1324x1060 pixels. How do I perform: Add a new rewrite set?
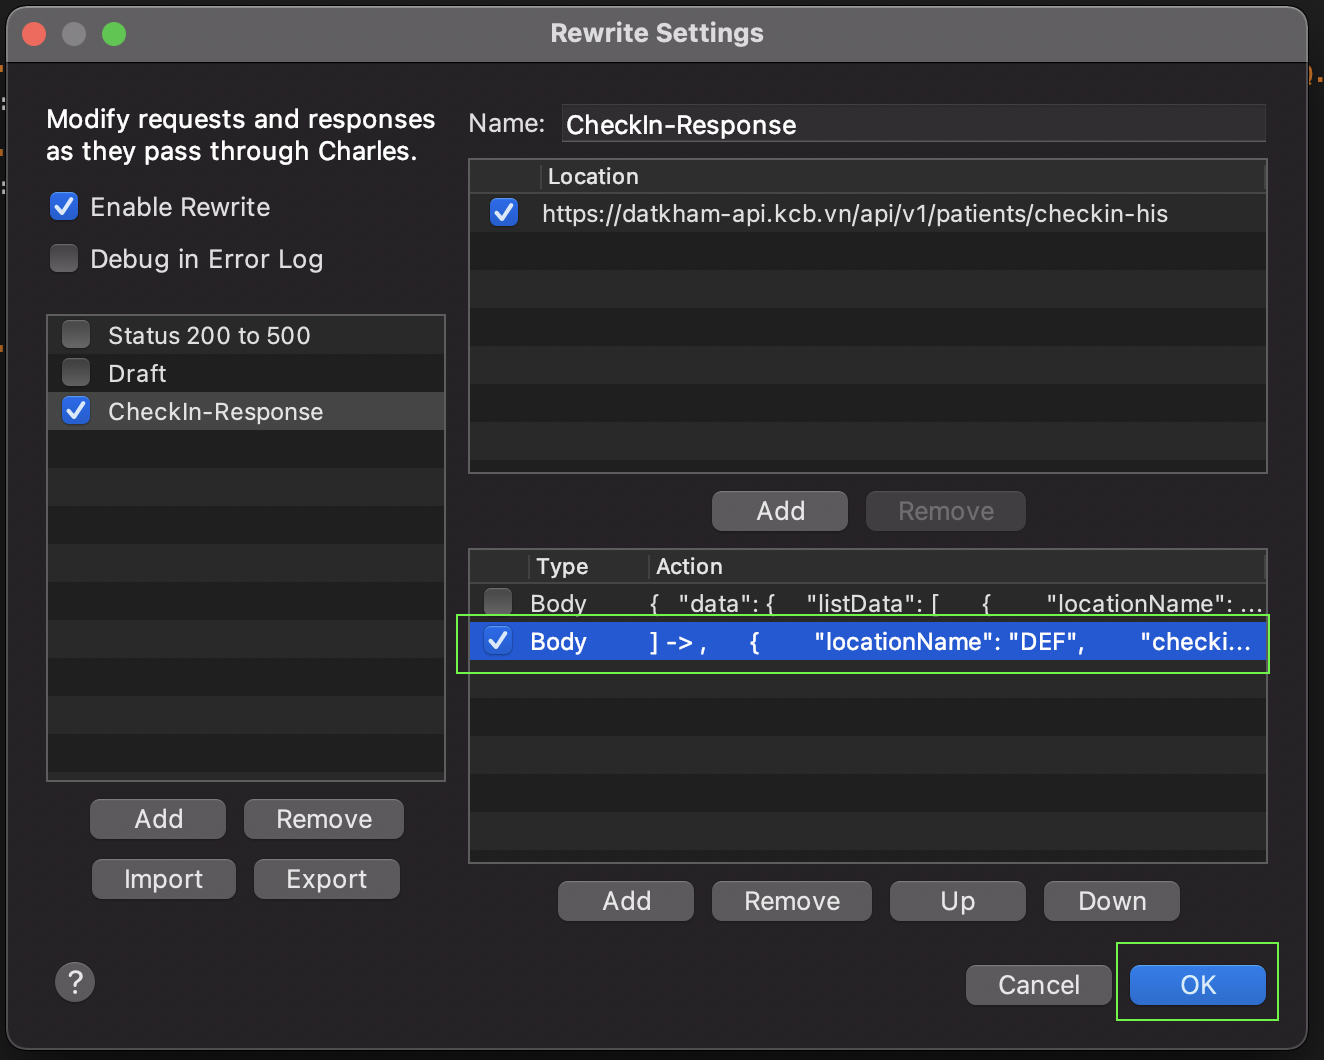pyautogui.click(x=158, y=819)
